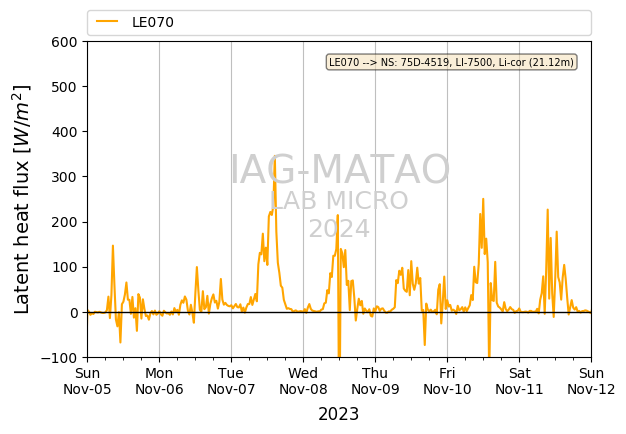The height and width of the screenshot is (434, 626).
Task: Click the y-axis label 'Latent heat flux'
Action: coord(22,199)
